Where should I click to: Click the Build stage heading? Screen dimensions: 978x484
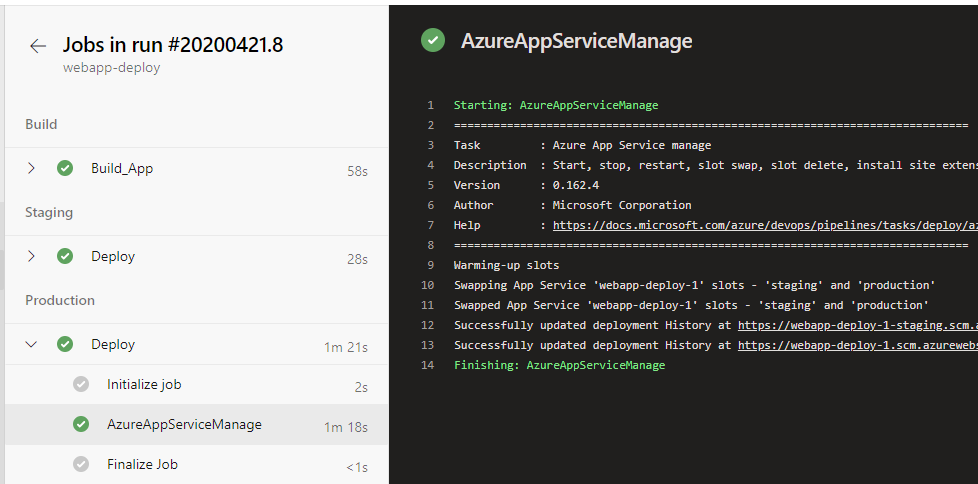pos(41,124)
